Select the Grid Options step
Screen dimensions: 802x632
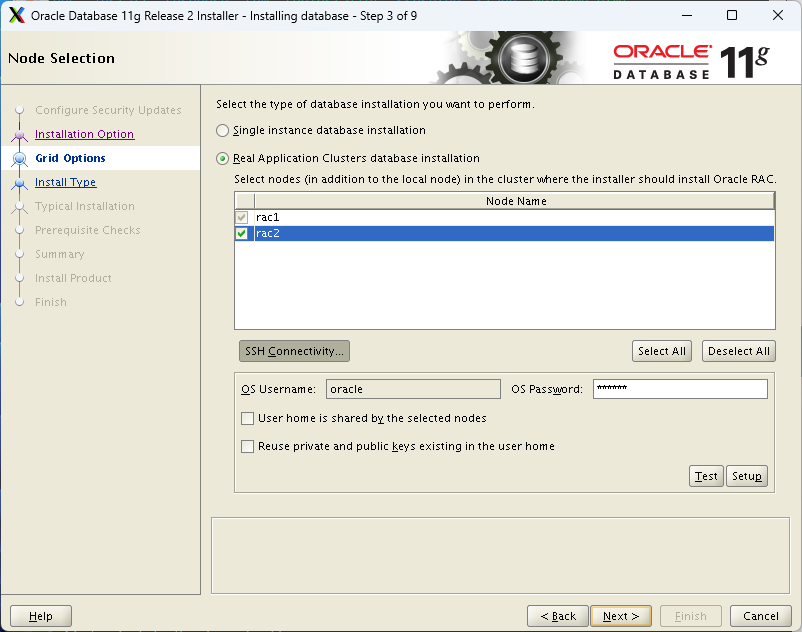click(71, 158)
